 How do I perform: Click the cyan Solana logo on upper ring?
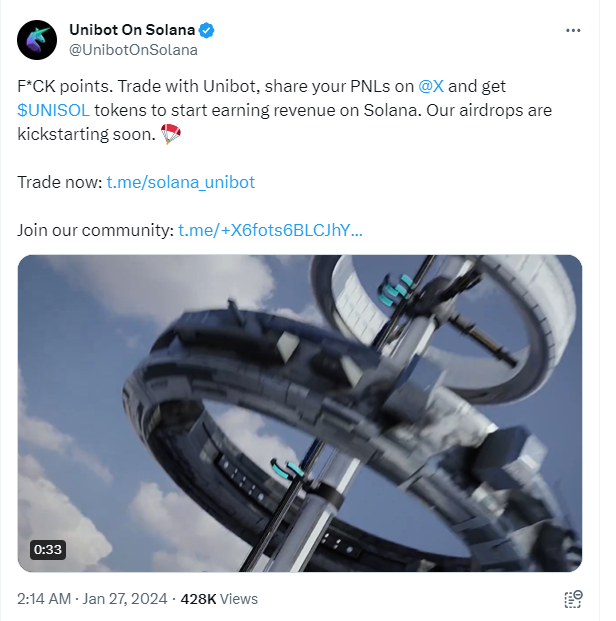(397, 290)
